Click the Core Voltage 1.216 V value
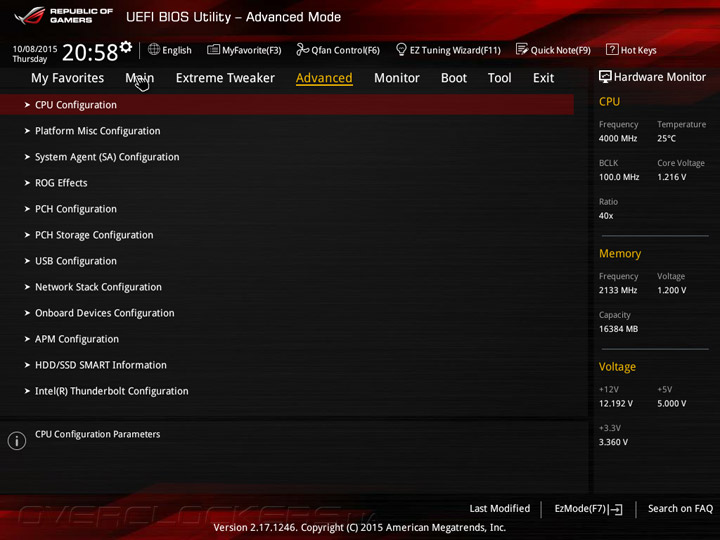Image resolution: width=720 pixels, height=540 pixels. click(671, 177)
